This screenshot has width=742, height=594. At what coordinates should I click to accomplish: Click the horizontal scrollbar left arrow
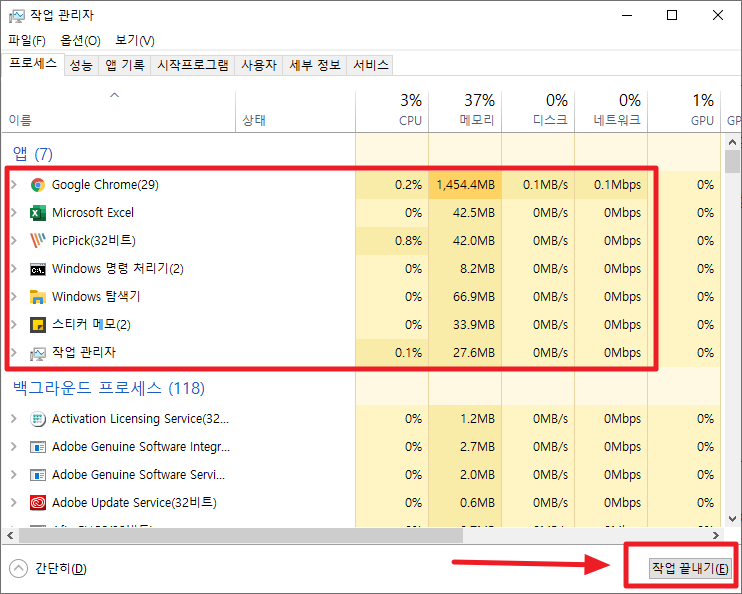[10, 535]
